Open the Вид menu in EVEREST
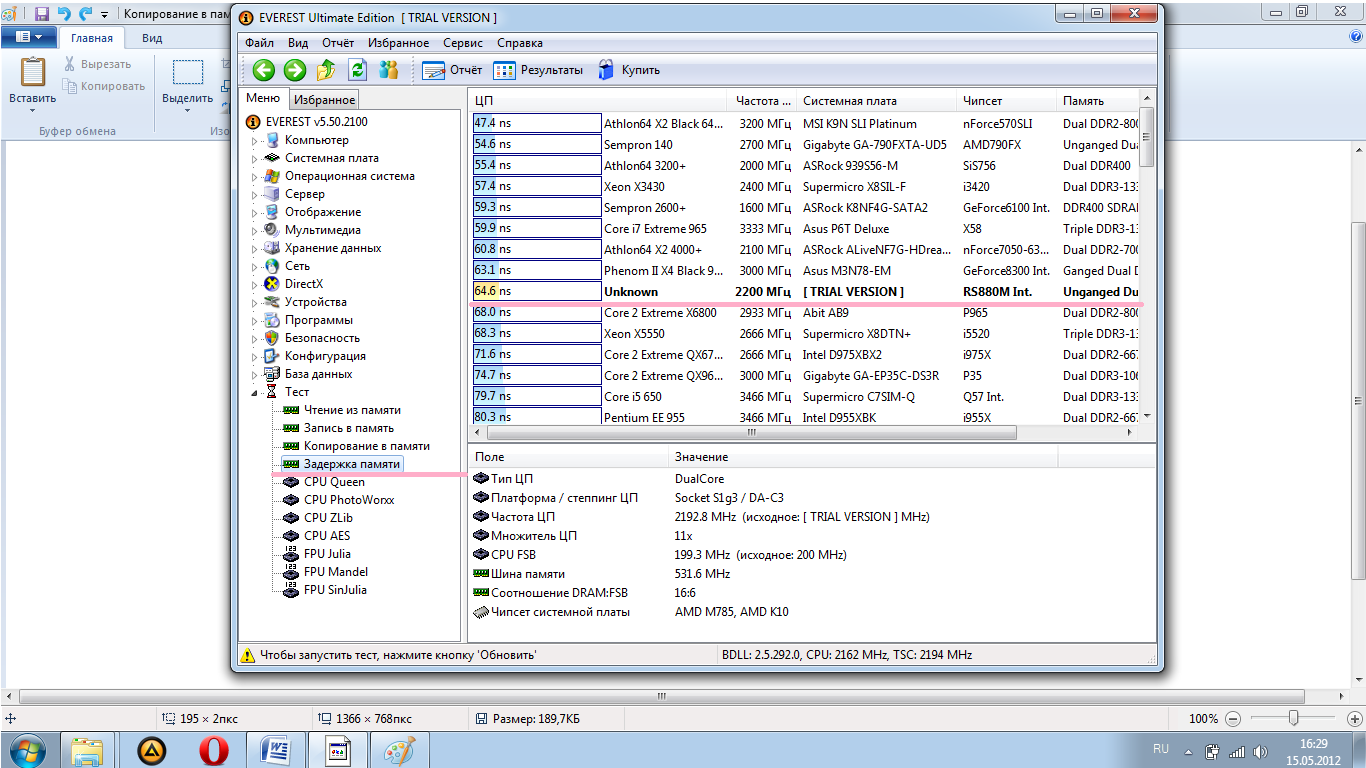 click(x=297, y=43)
